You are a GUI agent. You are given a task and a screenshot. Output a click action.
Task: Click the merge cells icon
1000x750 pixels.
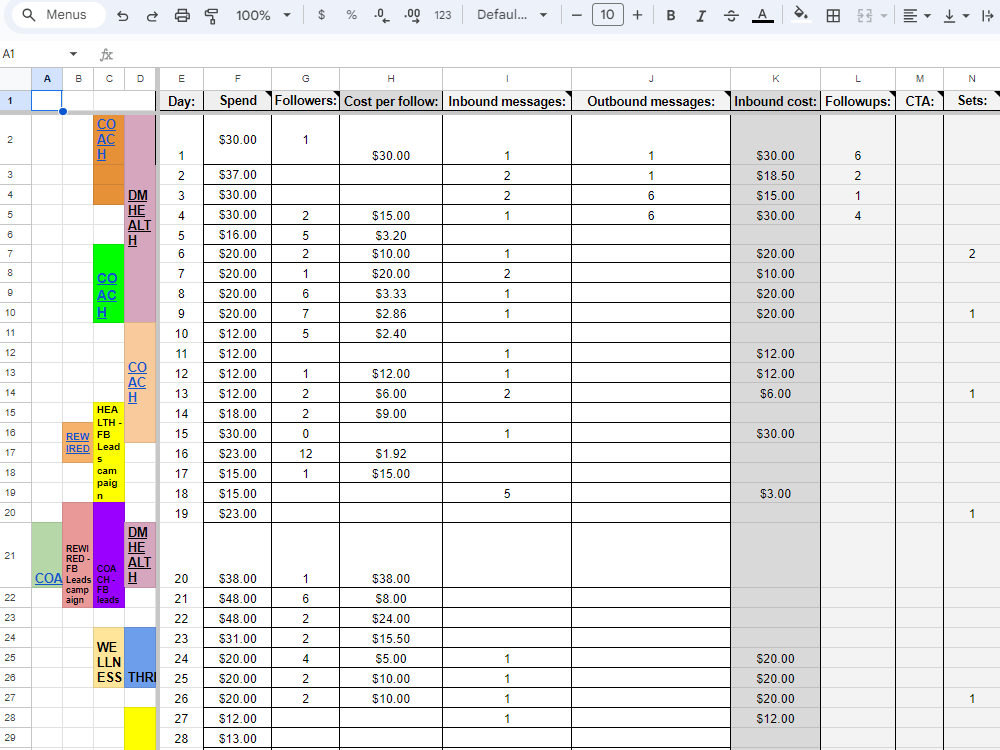coord(864,15)
